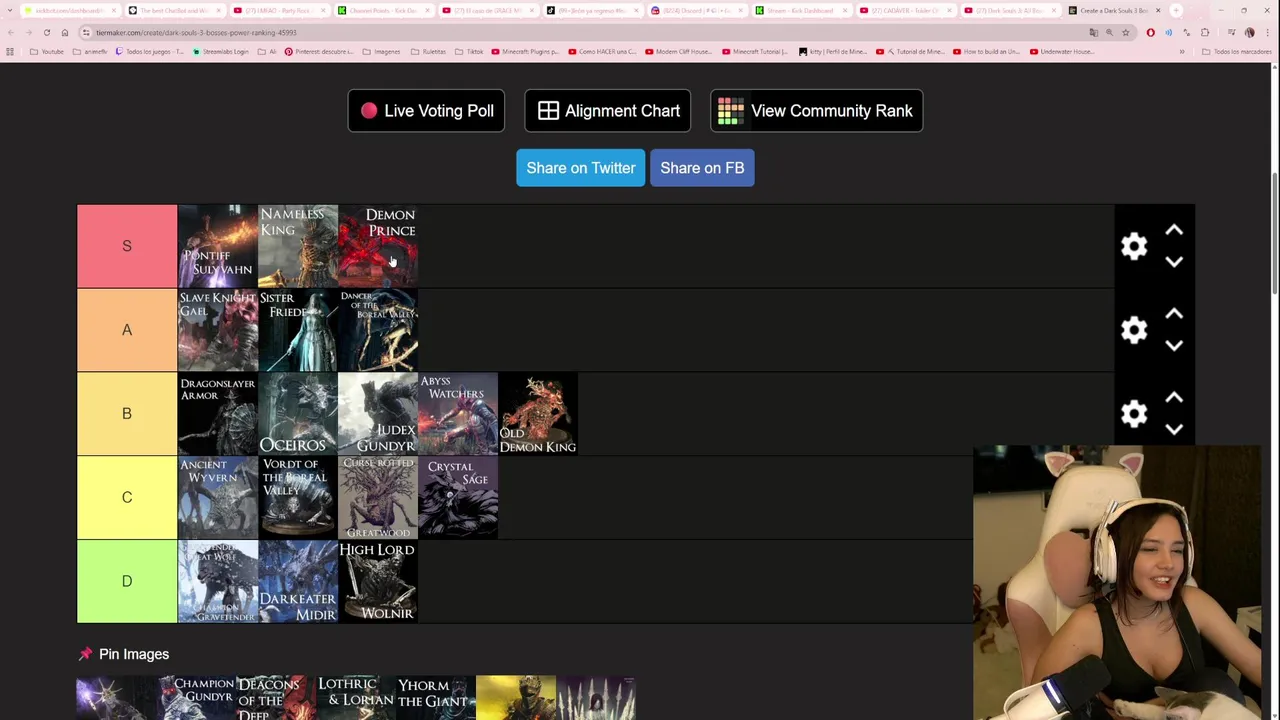Open the Streamlabs Login bookmark
Image resolution: width=1280 pixels, height=720 pixels.
coord(219,51)
